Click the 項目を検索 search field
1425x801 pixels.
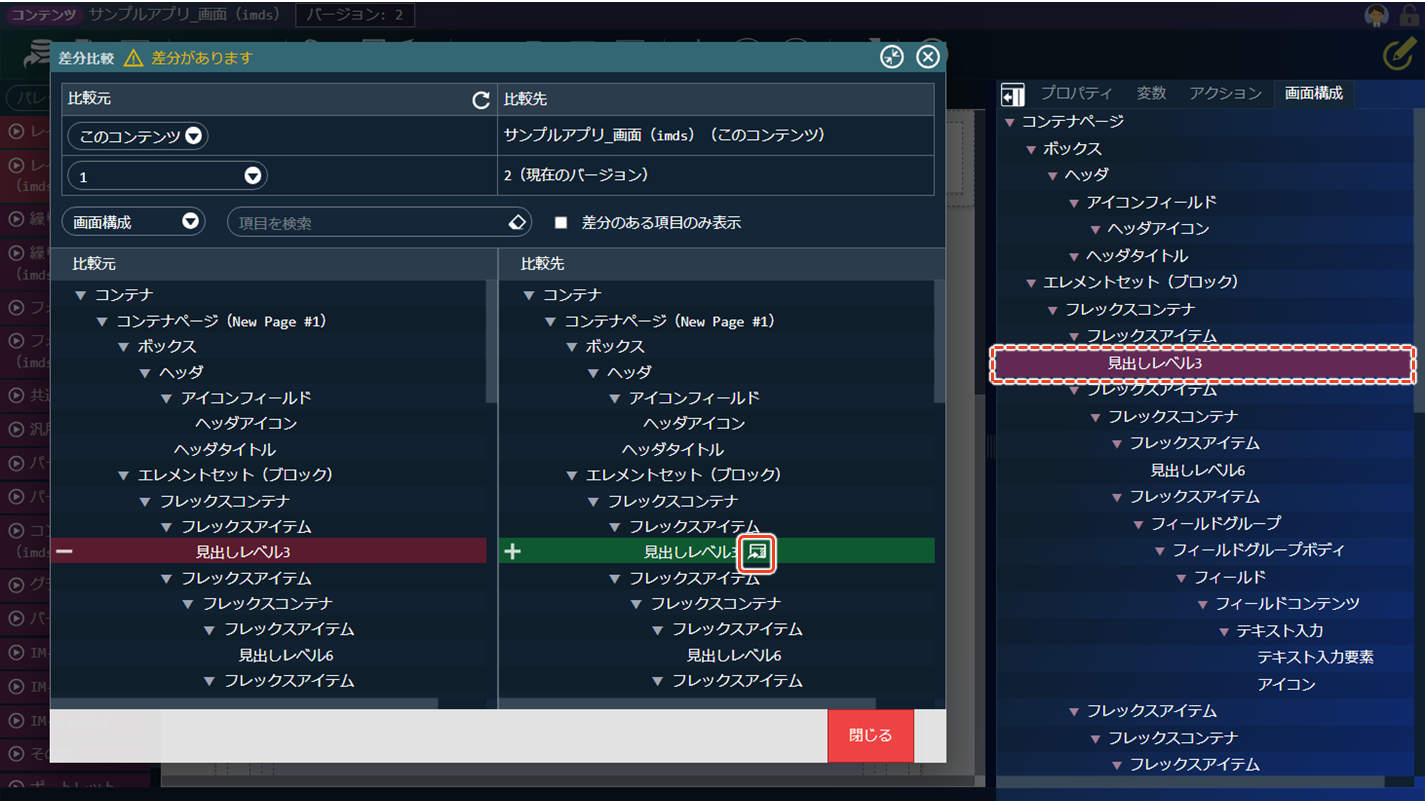(x=368, y=223)
